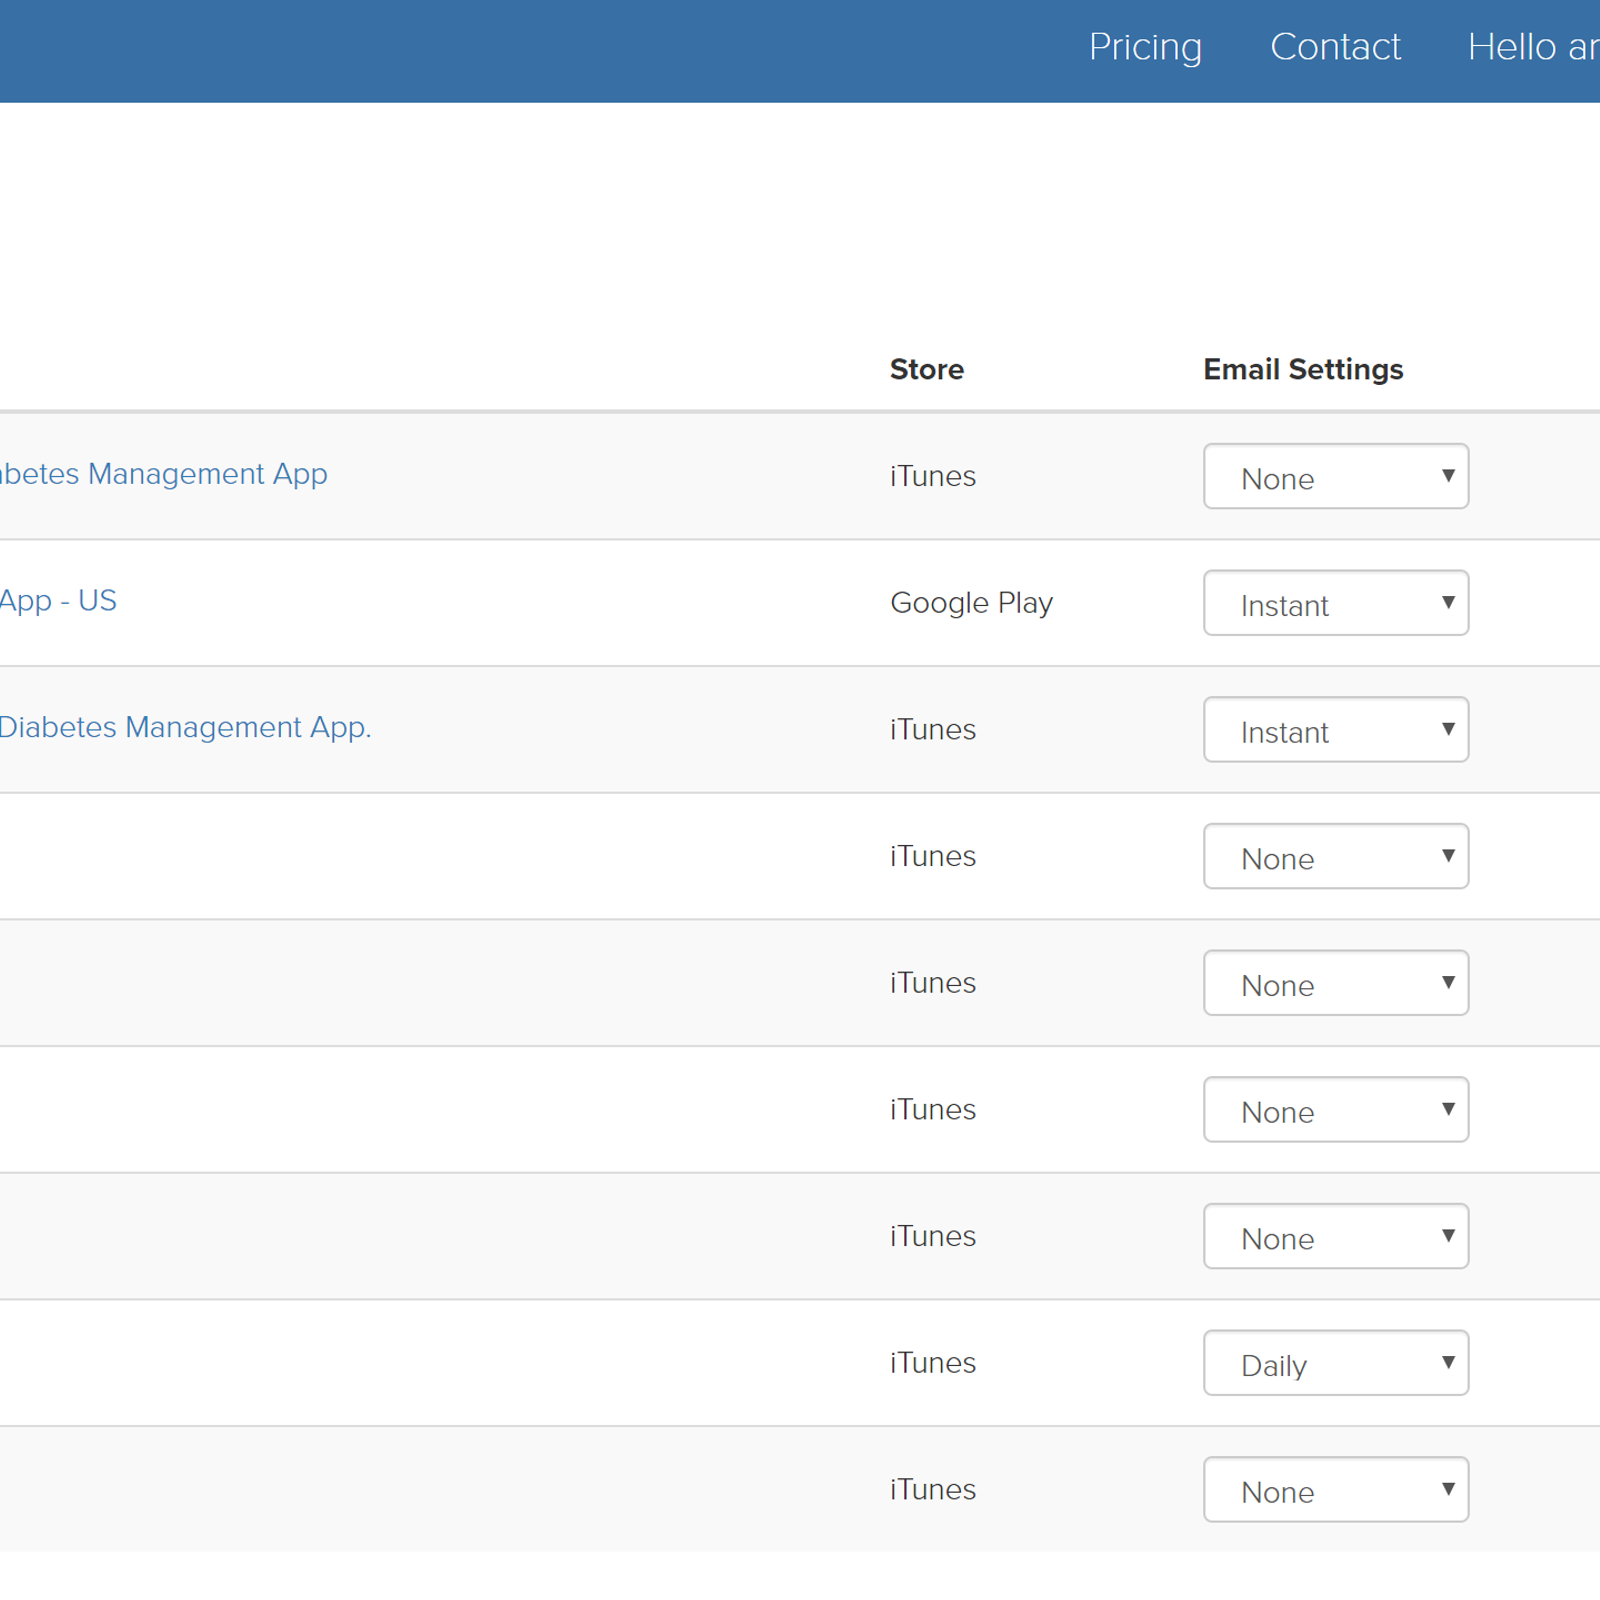Open the Pricing page
Image resolution: width=1600 pixels, height=1600 pixels.
(1145, 47)
